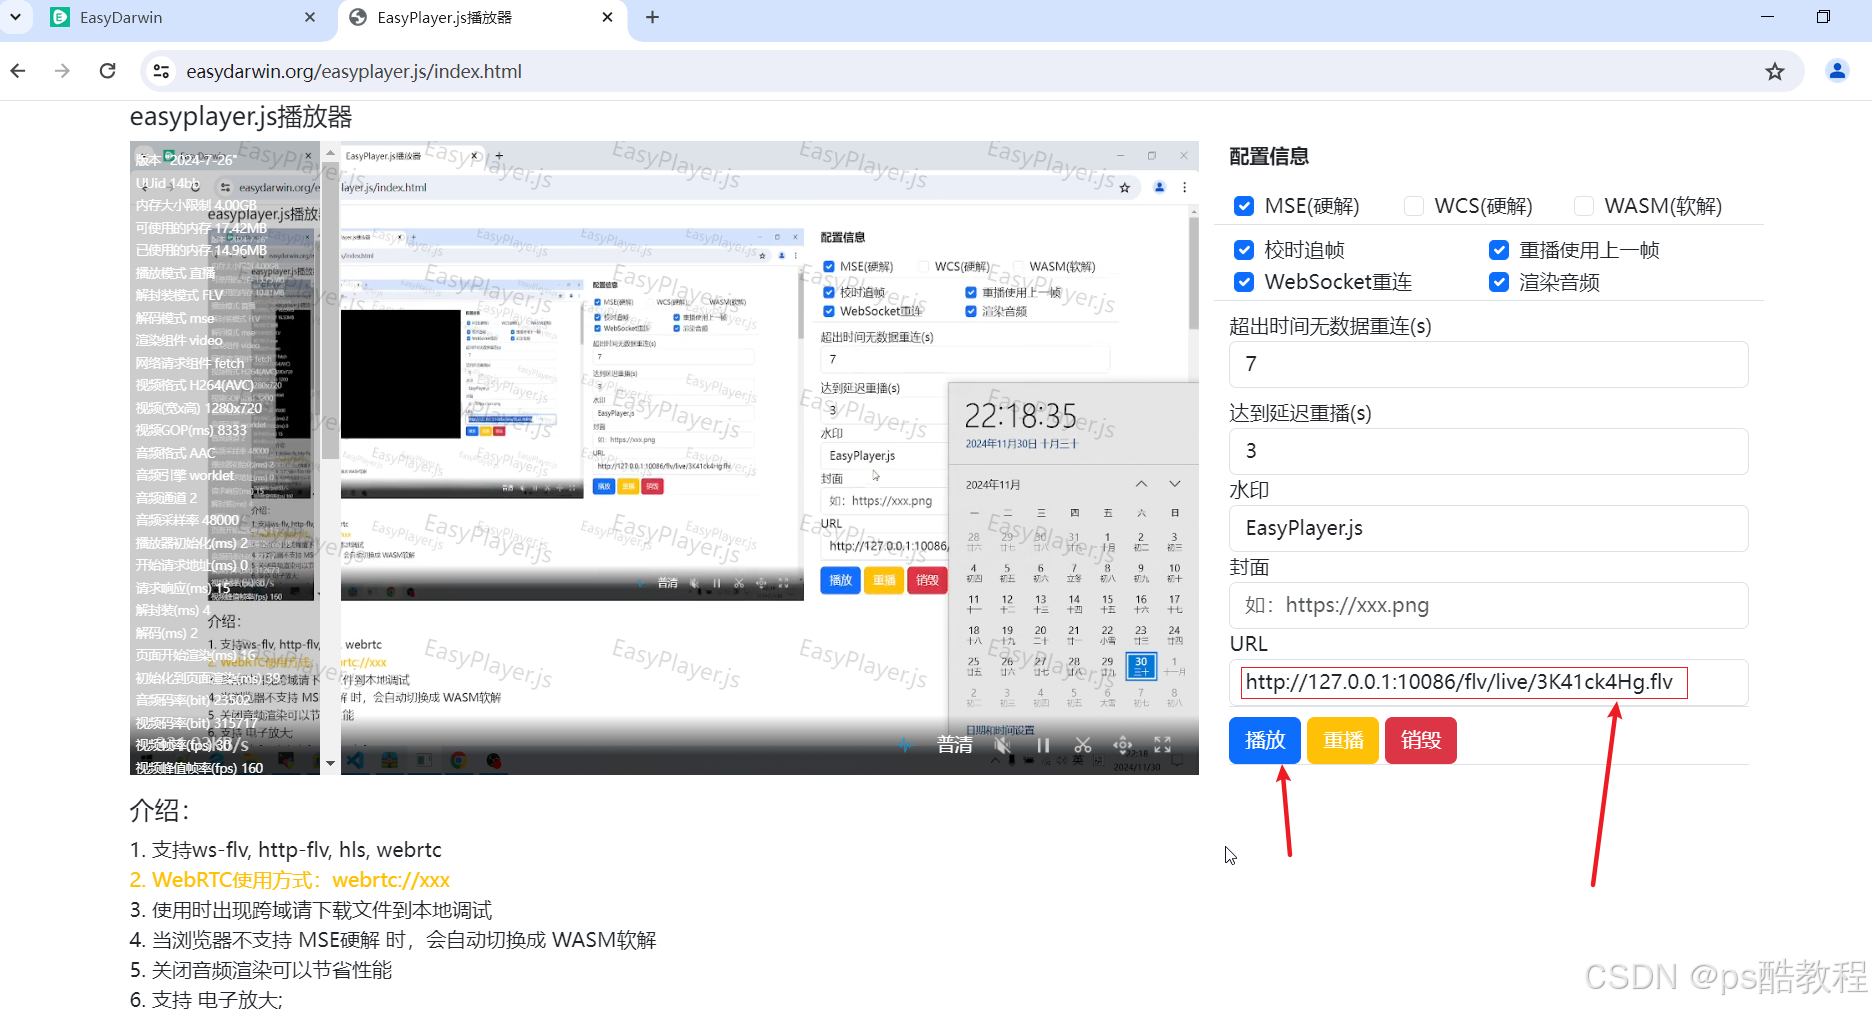
Task: Toggle the 校时追帧 checkbox
Action: coord(1244,250)
